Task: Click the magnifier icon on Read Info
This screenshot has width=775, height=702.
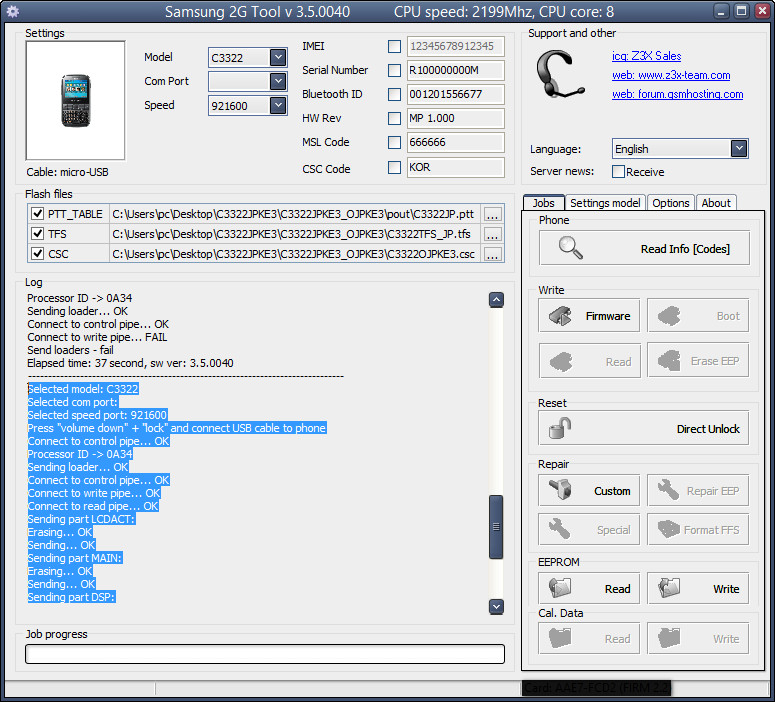Action: [570, 248]
